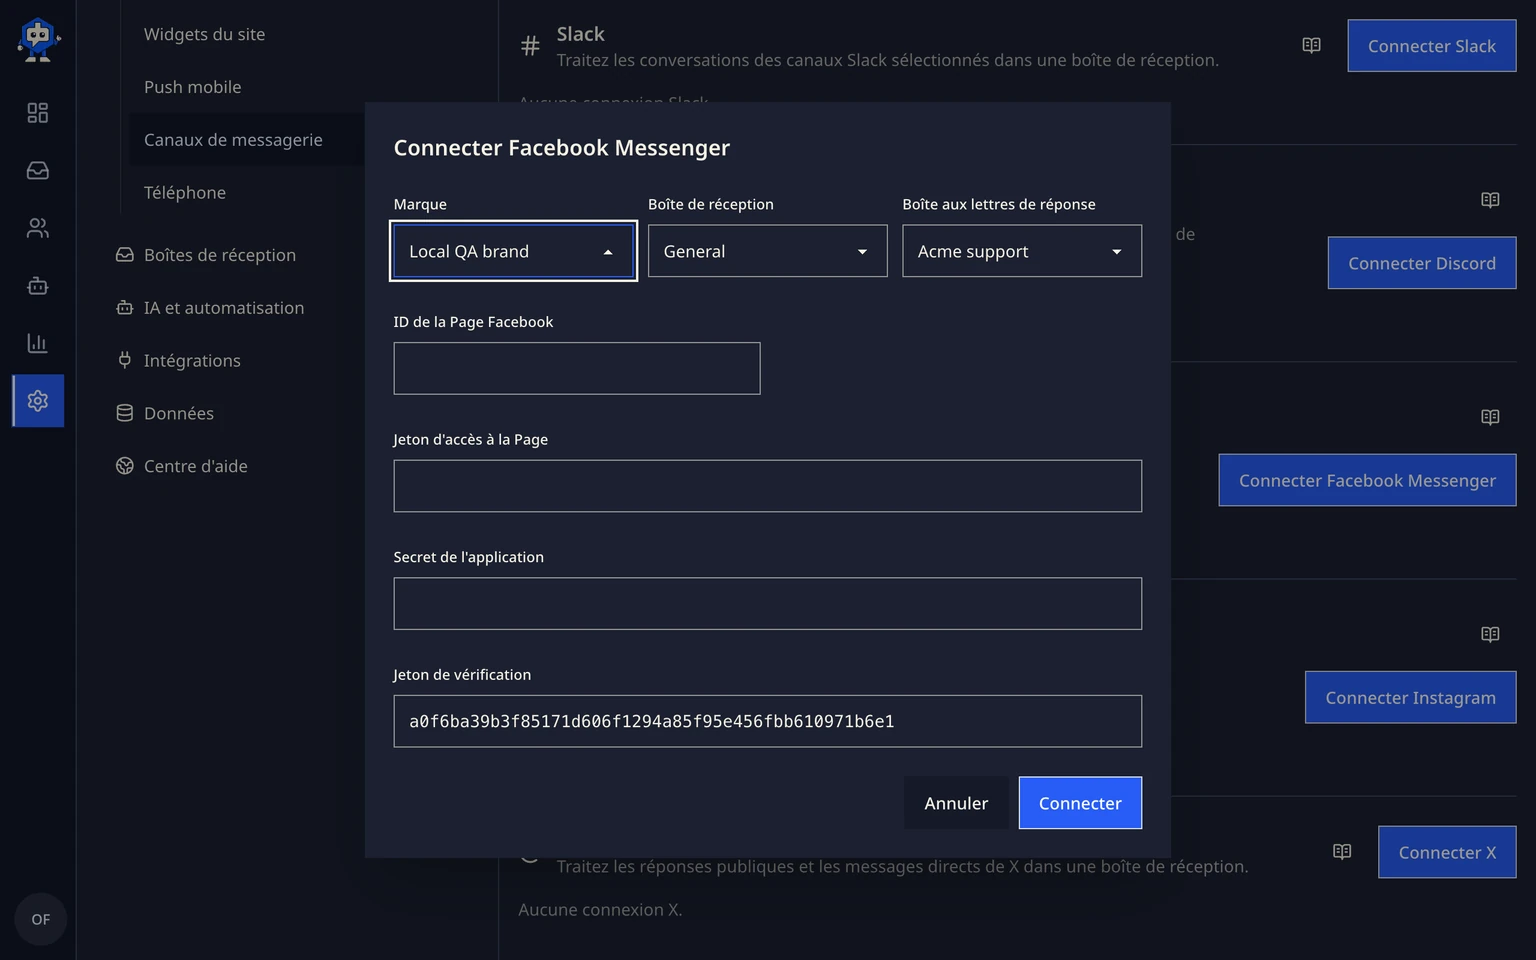Select Canaux de messagerie menu item
Viewport: 1536px width, 960px height.
point(233,140)
